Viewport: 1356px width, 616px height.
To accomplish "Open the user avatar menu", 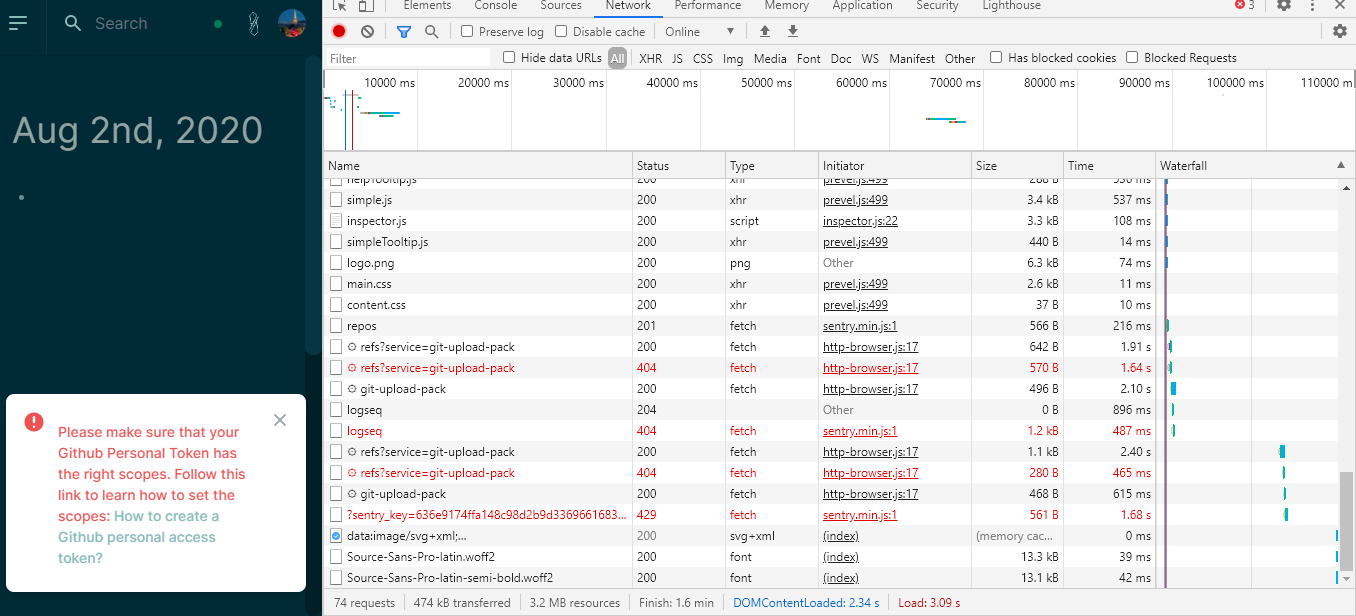I will [x=292, y=23].
